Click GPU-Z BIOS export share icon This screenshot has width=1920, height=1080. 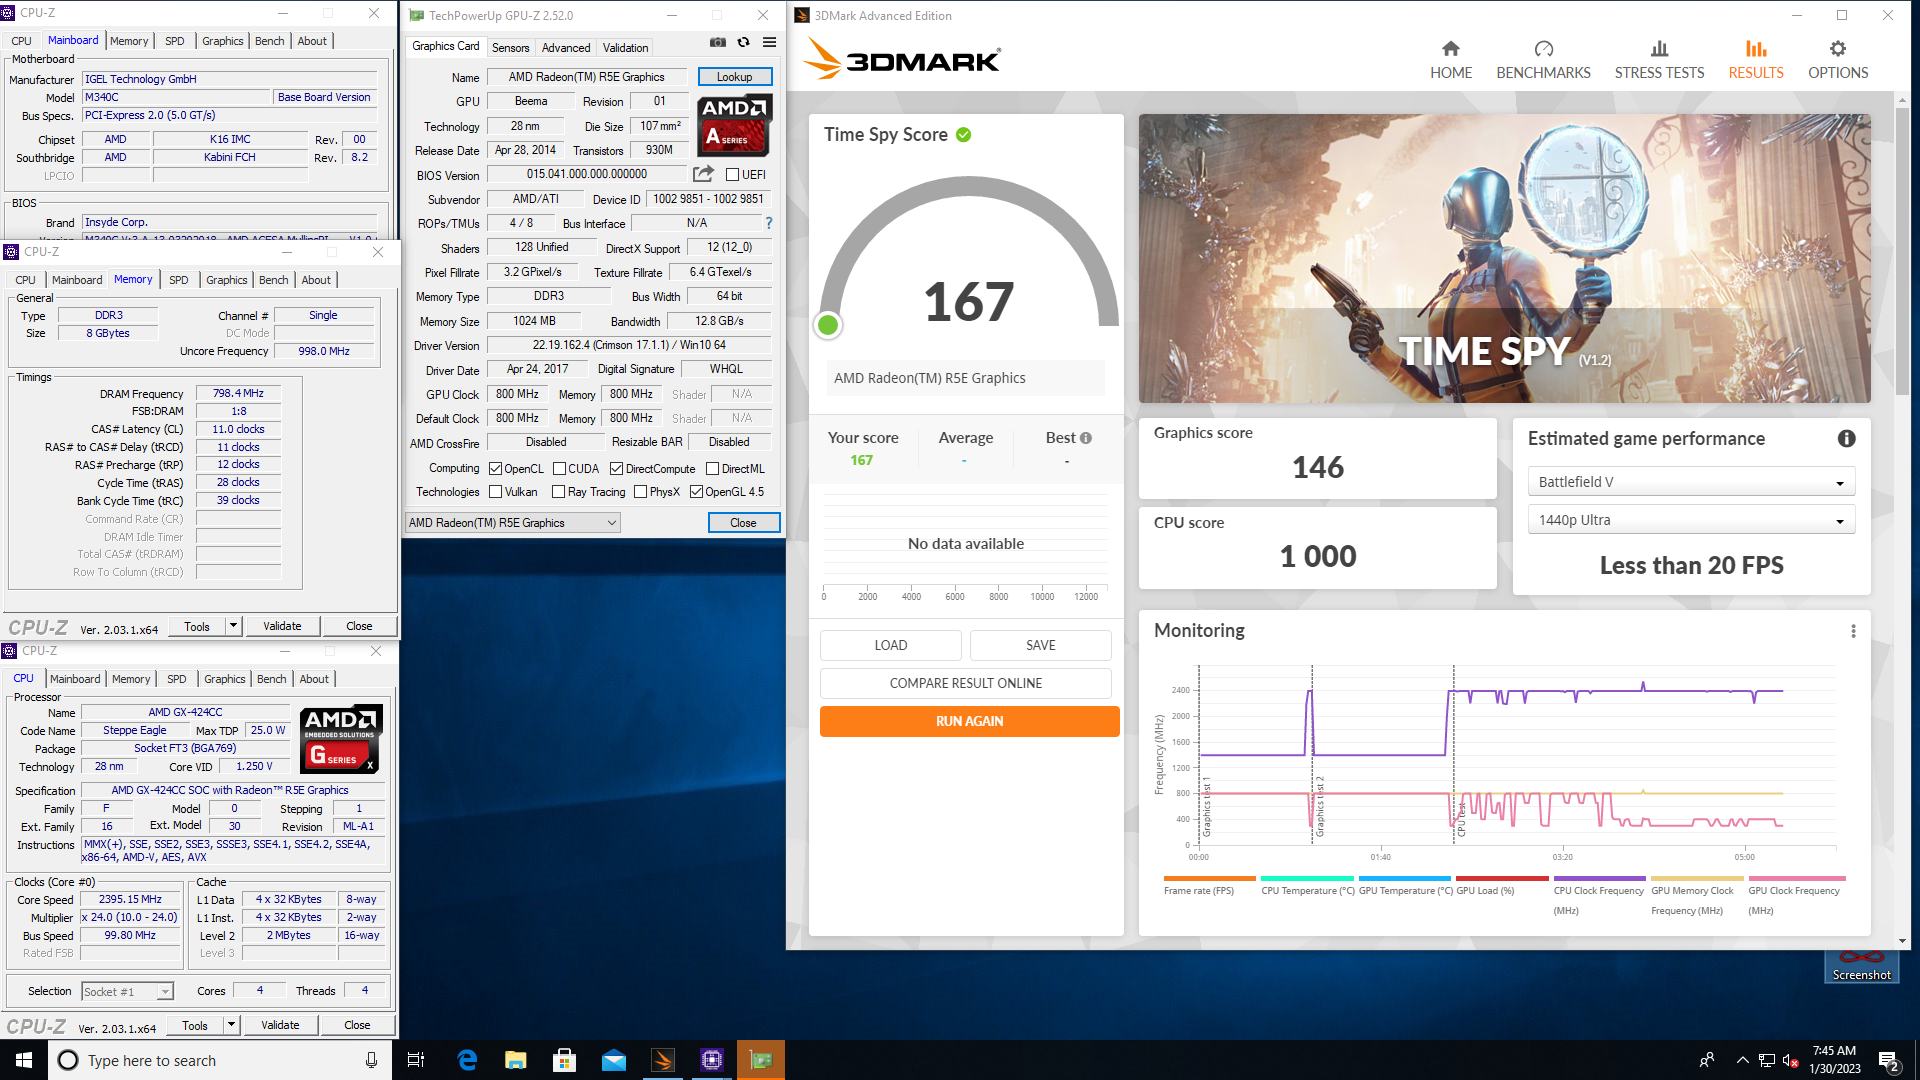[x=703, y=174]
